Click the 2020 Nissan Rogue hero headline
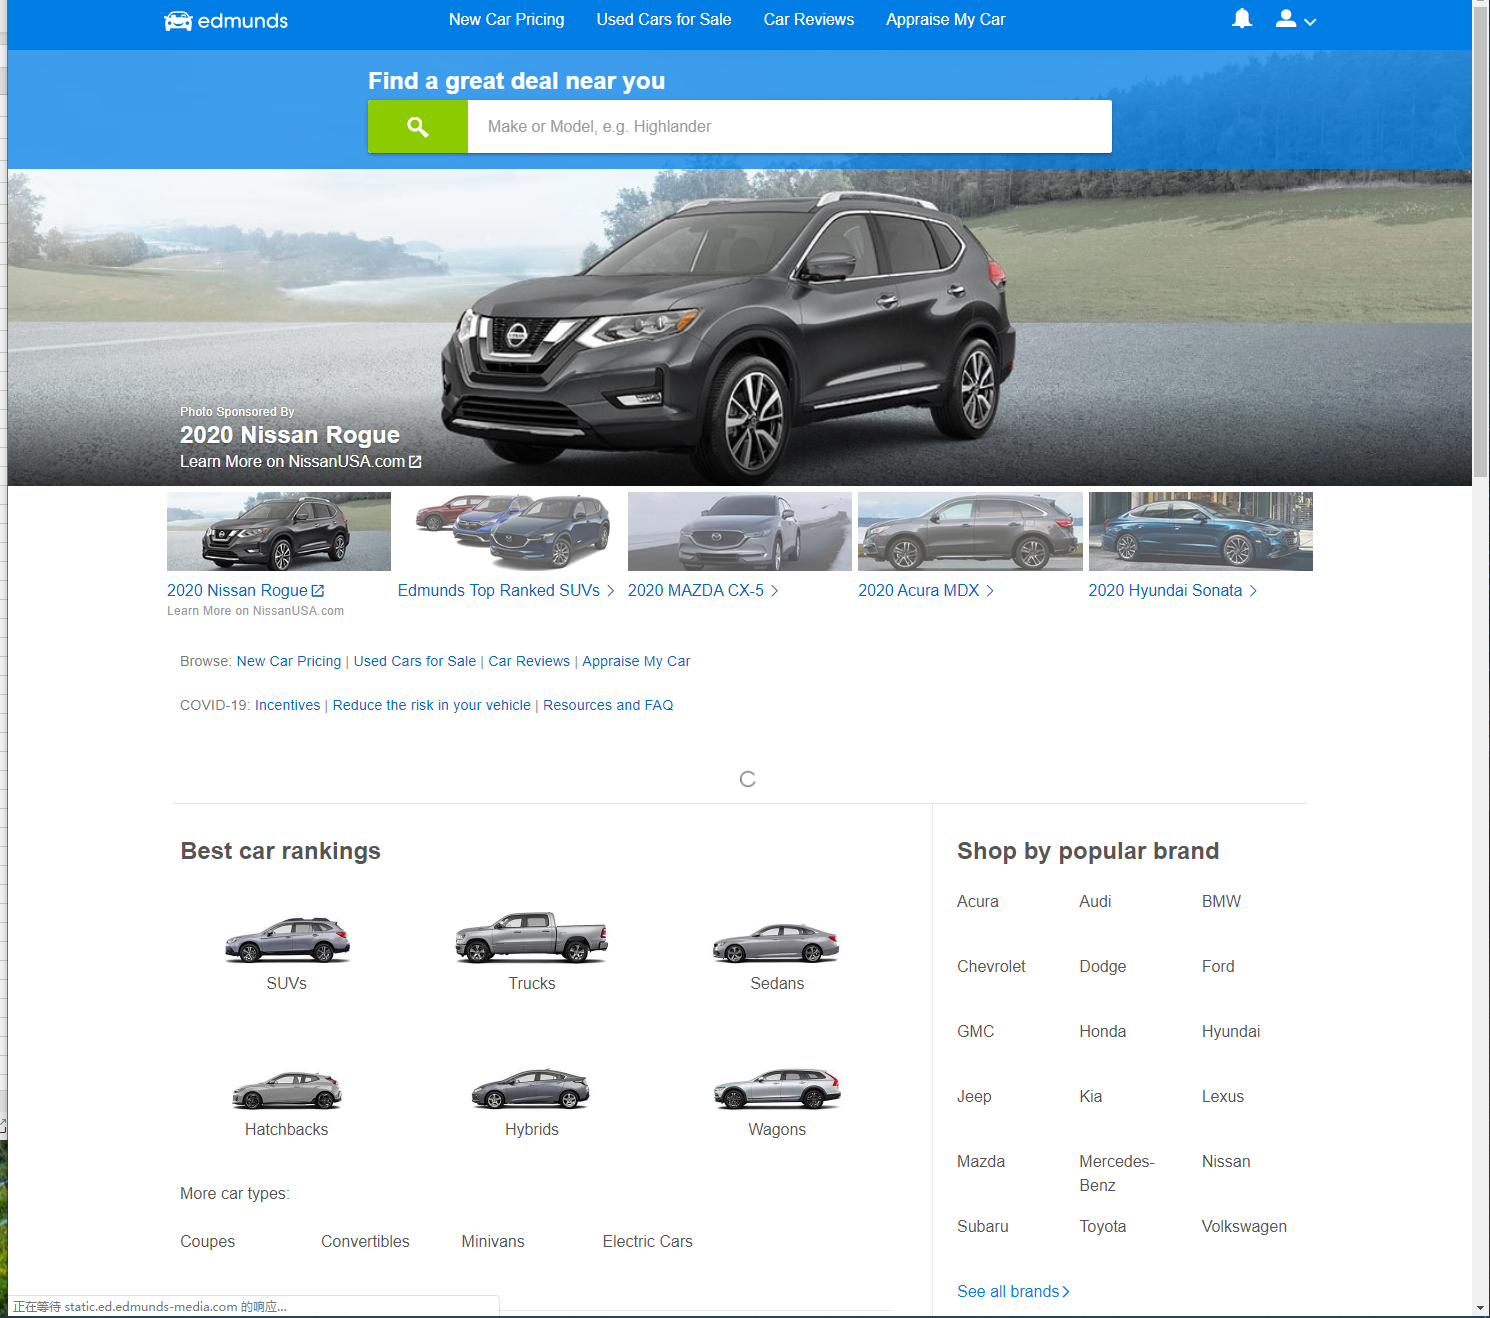The image size is (1490, 1318). click(290, 435)
